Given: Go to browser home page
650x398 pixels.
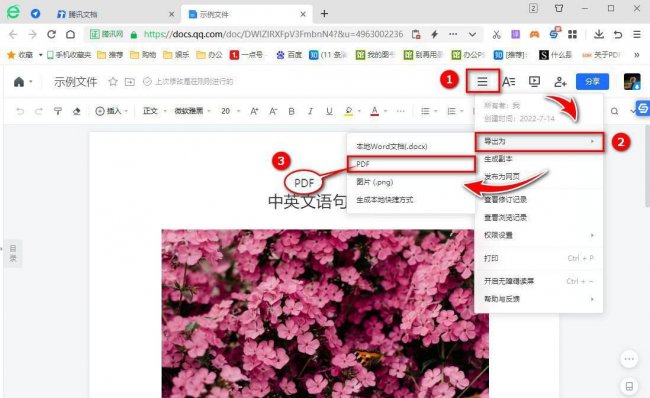Looking at the screenshot, I should (x=70, y=34).
